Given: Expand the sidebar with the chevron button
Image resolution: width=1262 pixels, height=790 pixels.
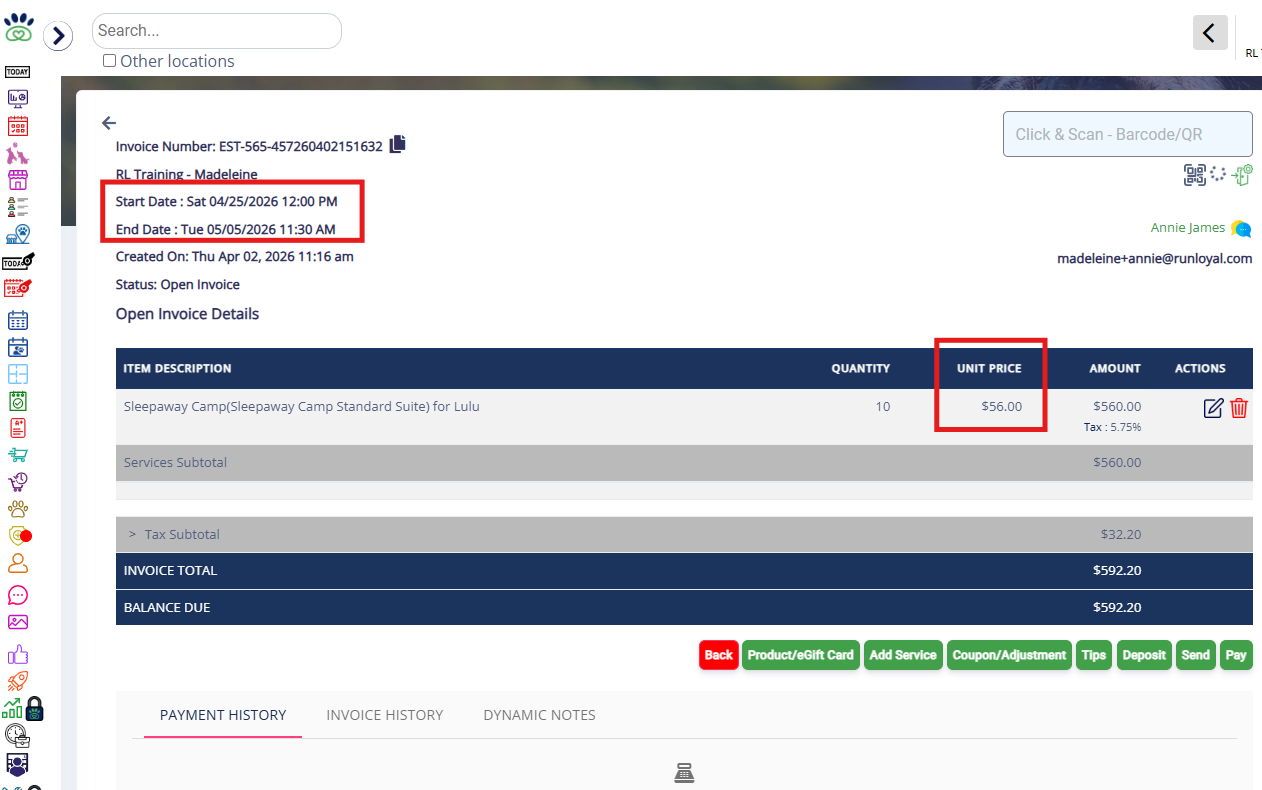Looking at the screenshot, I should tap(58, 37).
